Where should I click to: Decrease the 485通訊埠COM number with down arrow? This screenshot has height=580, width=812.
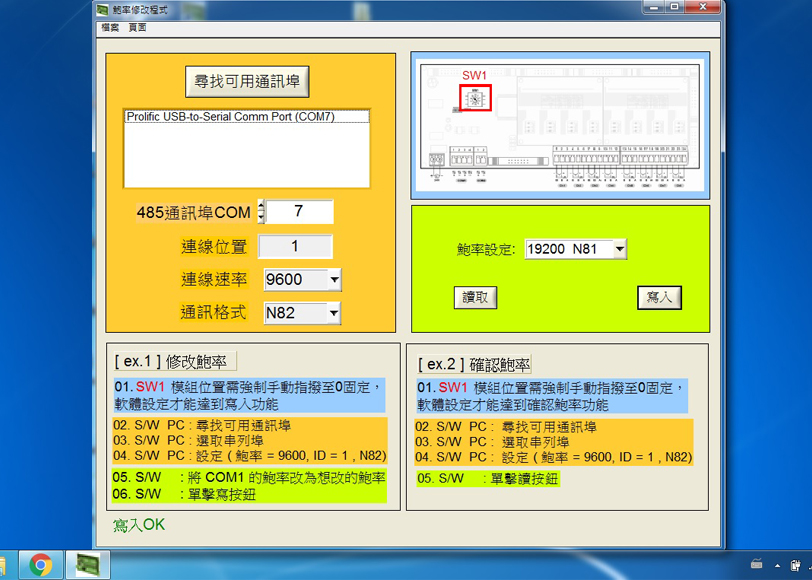click(x=261, y=217)
